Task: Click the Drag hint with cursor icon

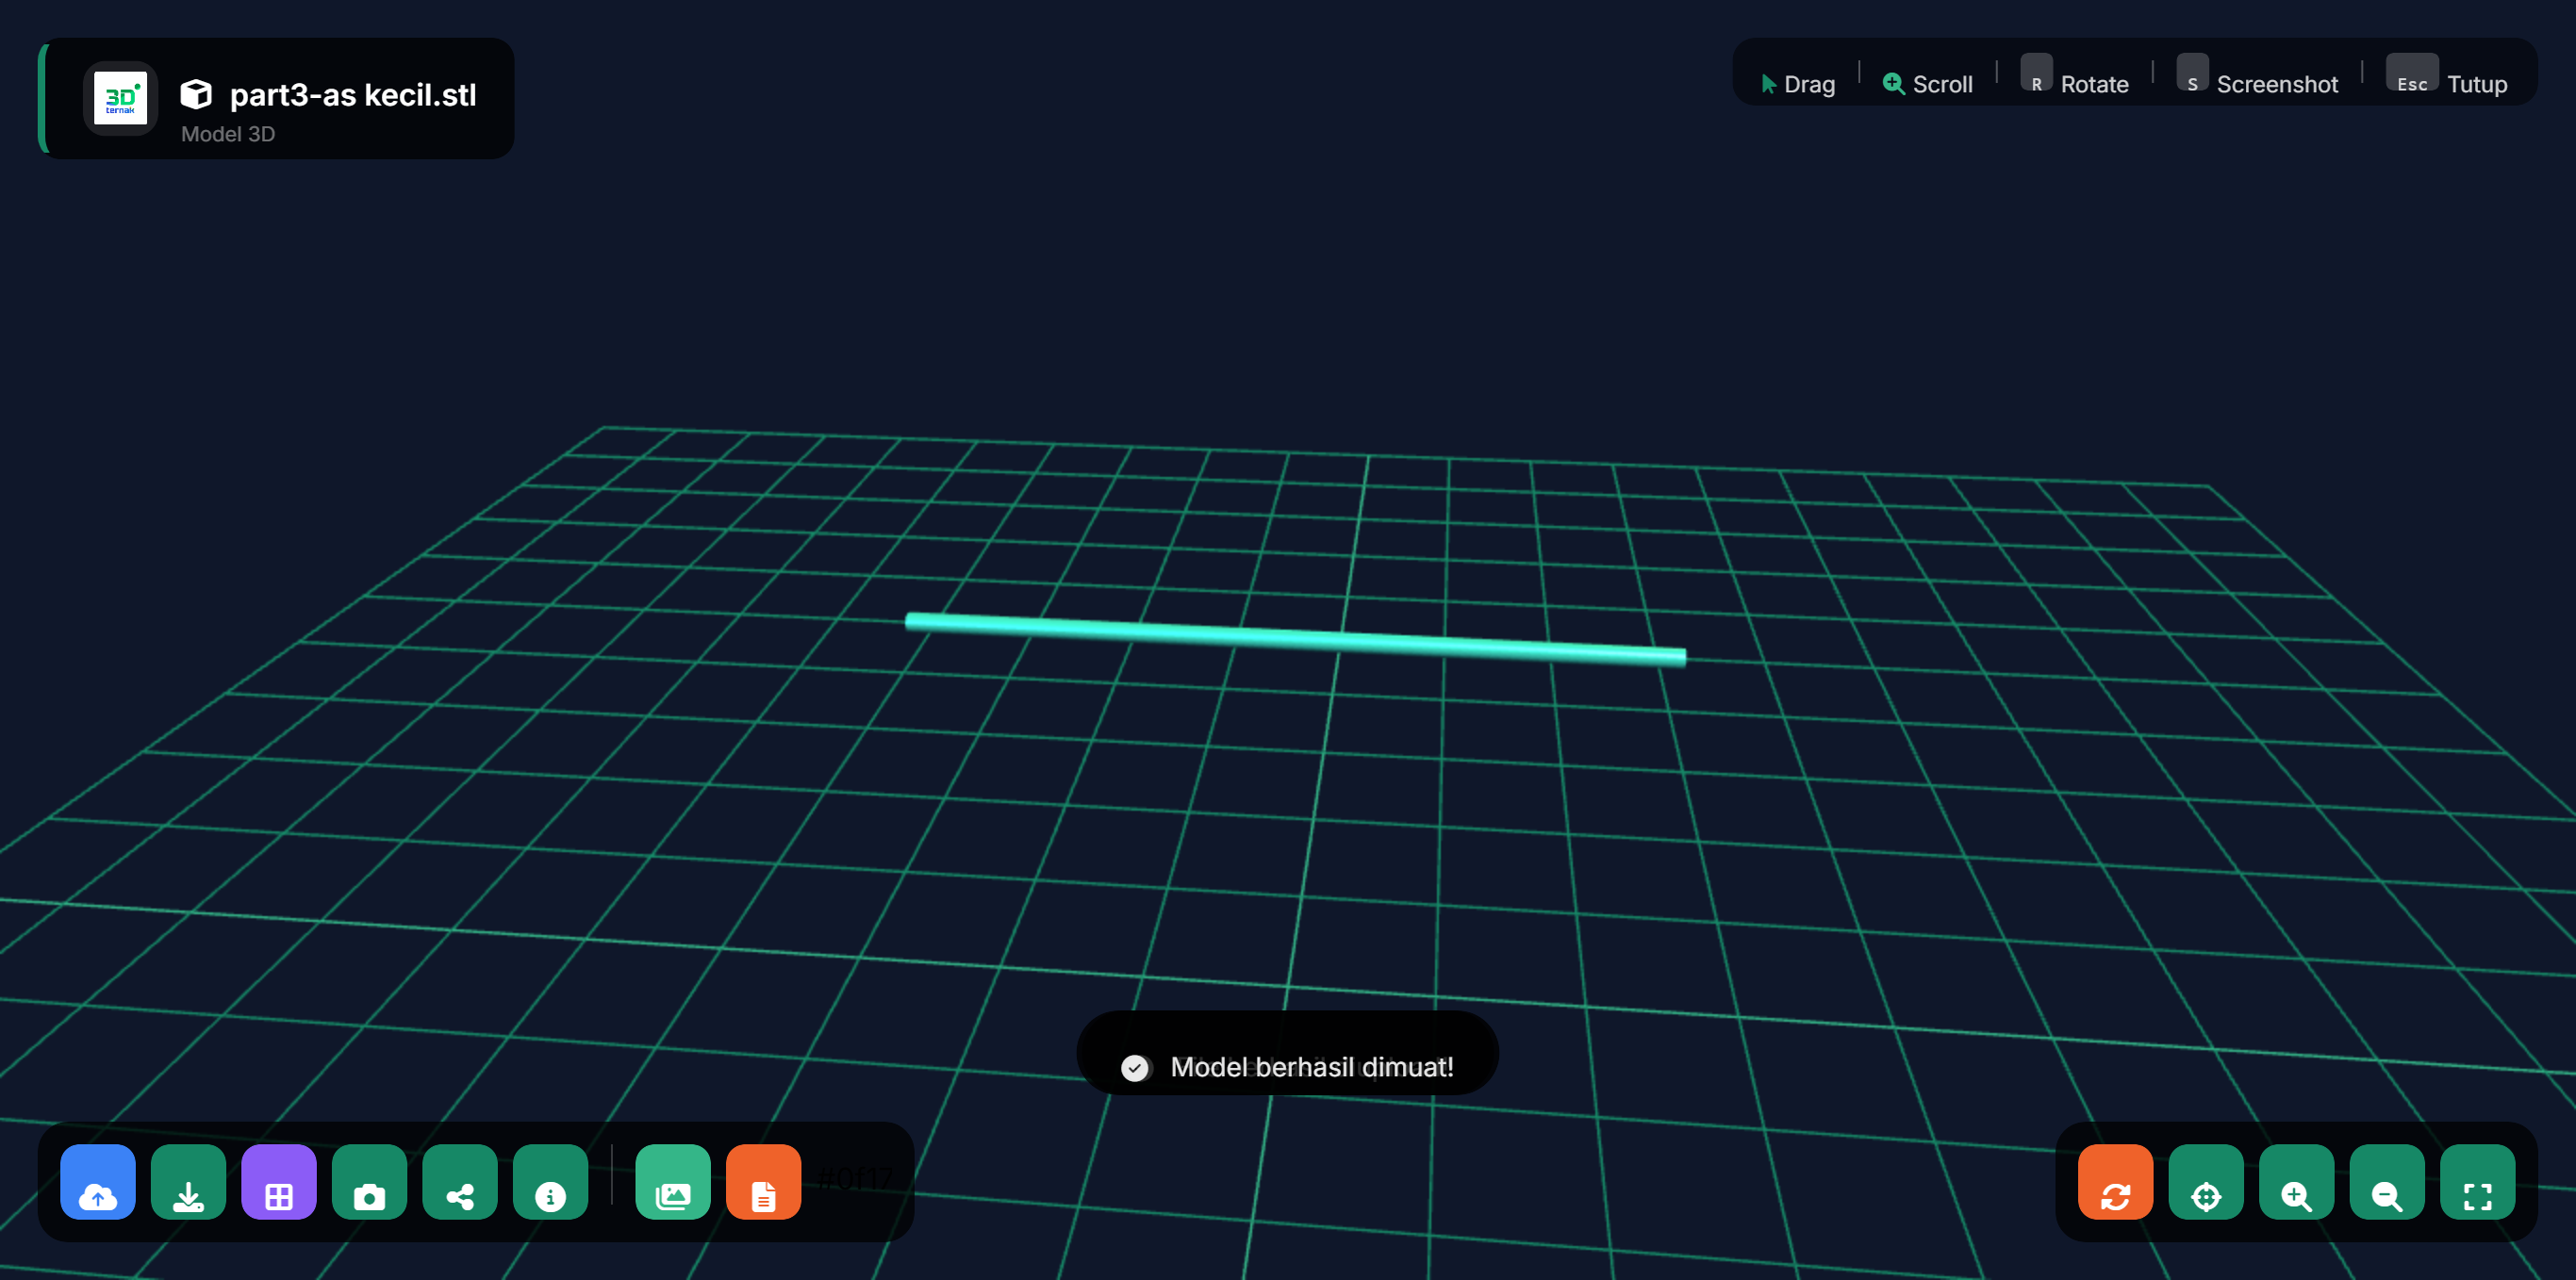Action: [1798, 84]
